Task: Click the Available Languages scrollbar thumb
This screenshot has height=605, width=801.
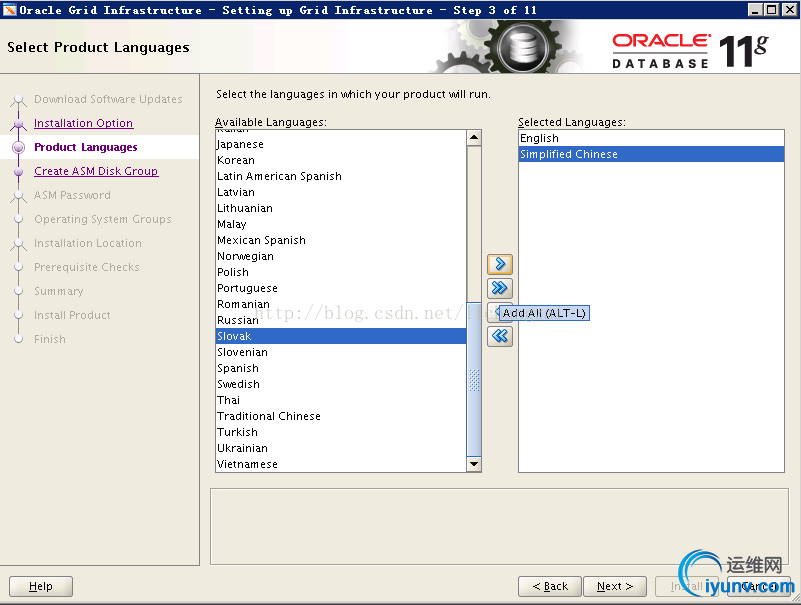Action: coord(474,378)
